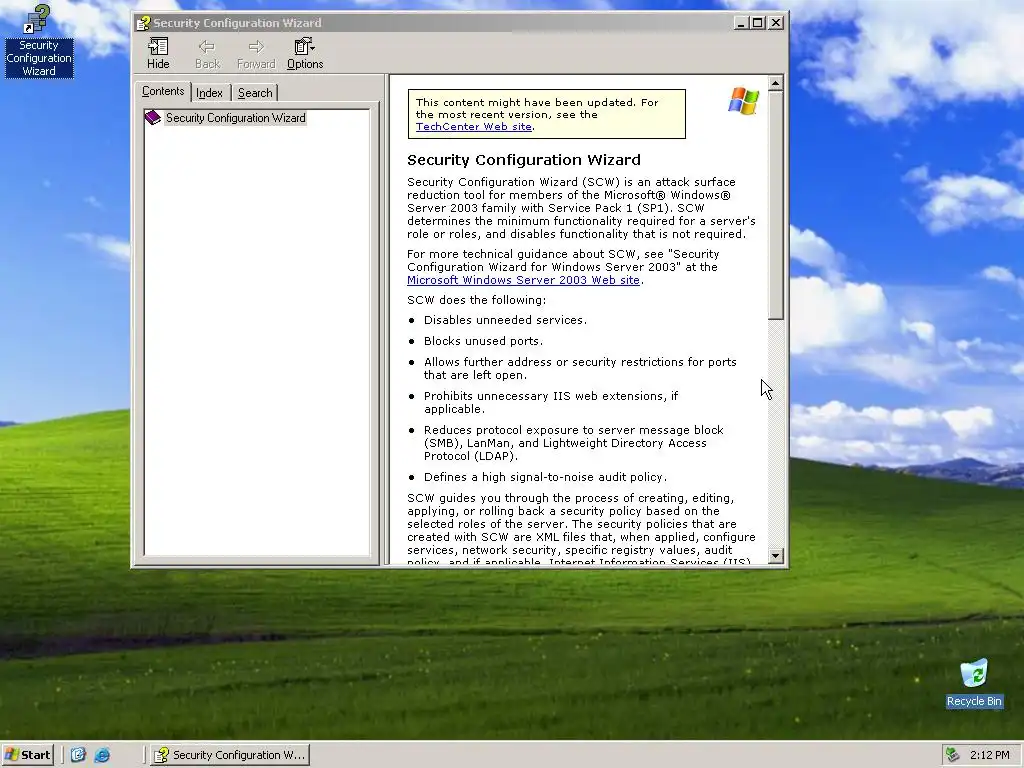1024x768 pixels.
Task: Select the Recycle Bin desktop icon
Action: pyautogui.click(x=974, y=683)
